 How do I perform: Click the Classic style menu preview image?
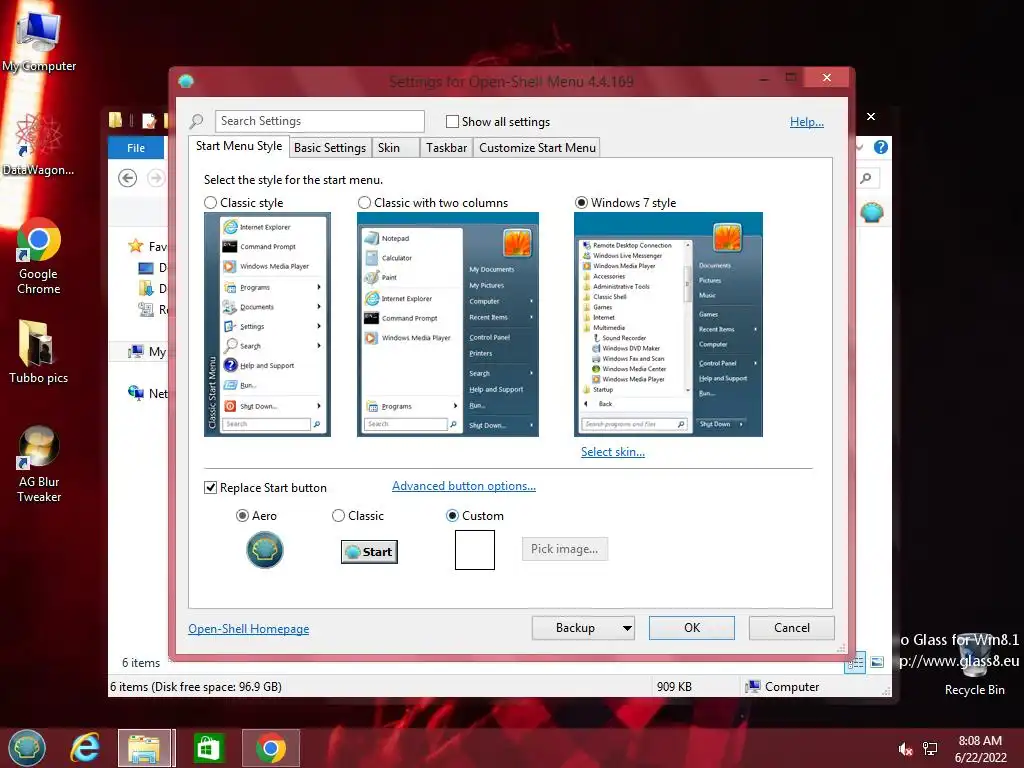coord(267,325)
